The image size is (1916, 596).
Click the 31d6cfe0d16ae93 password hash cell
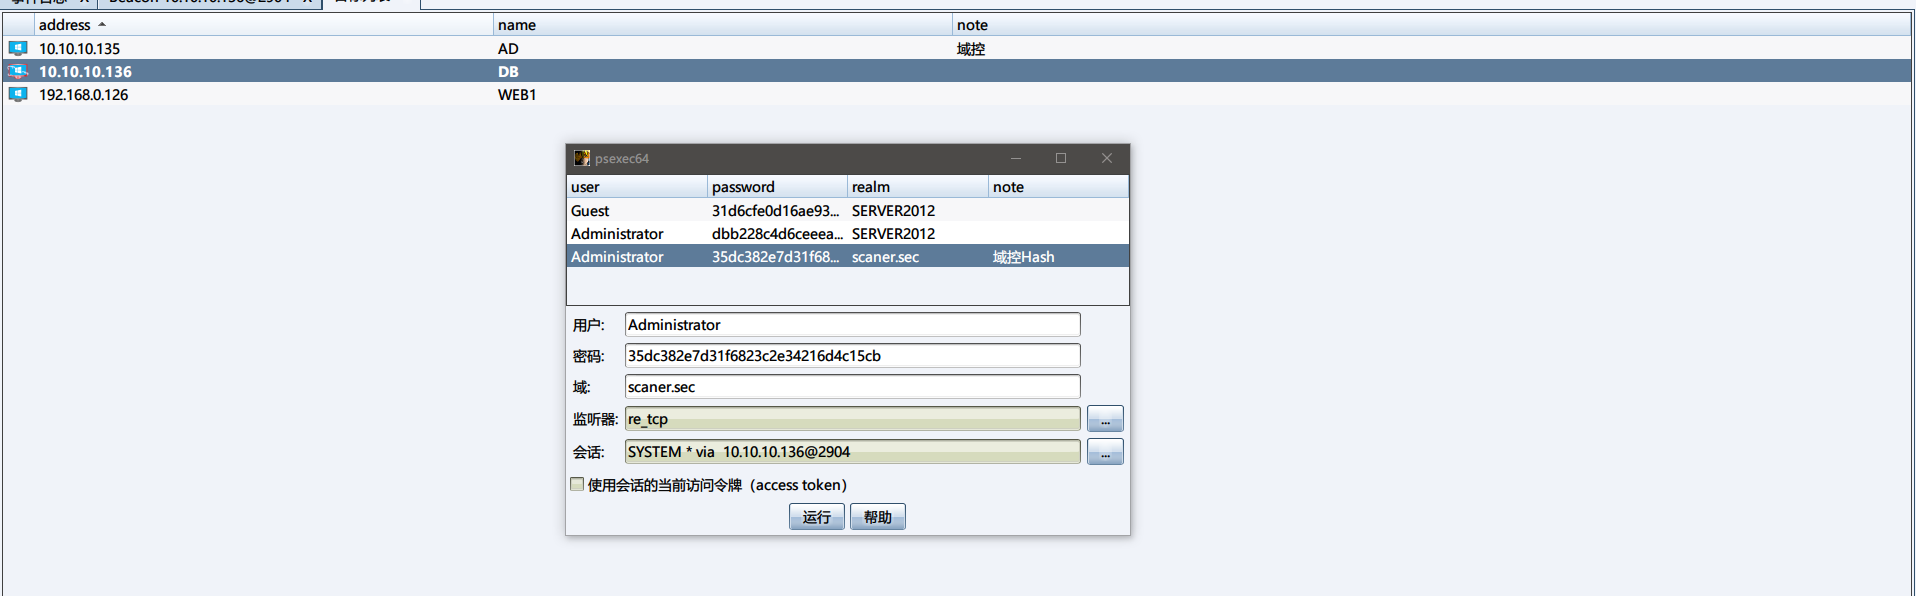(x=776, y=211)
